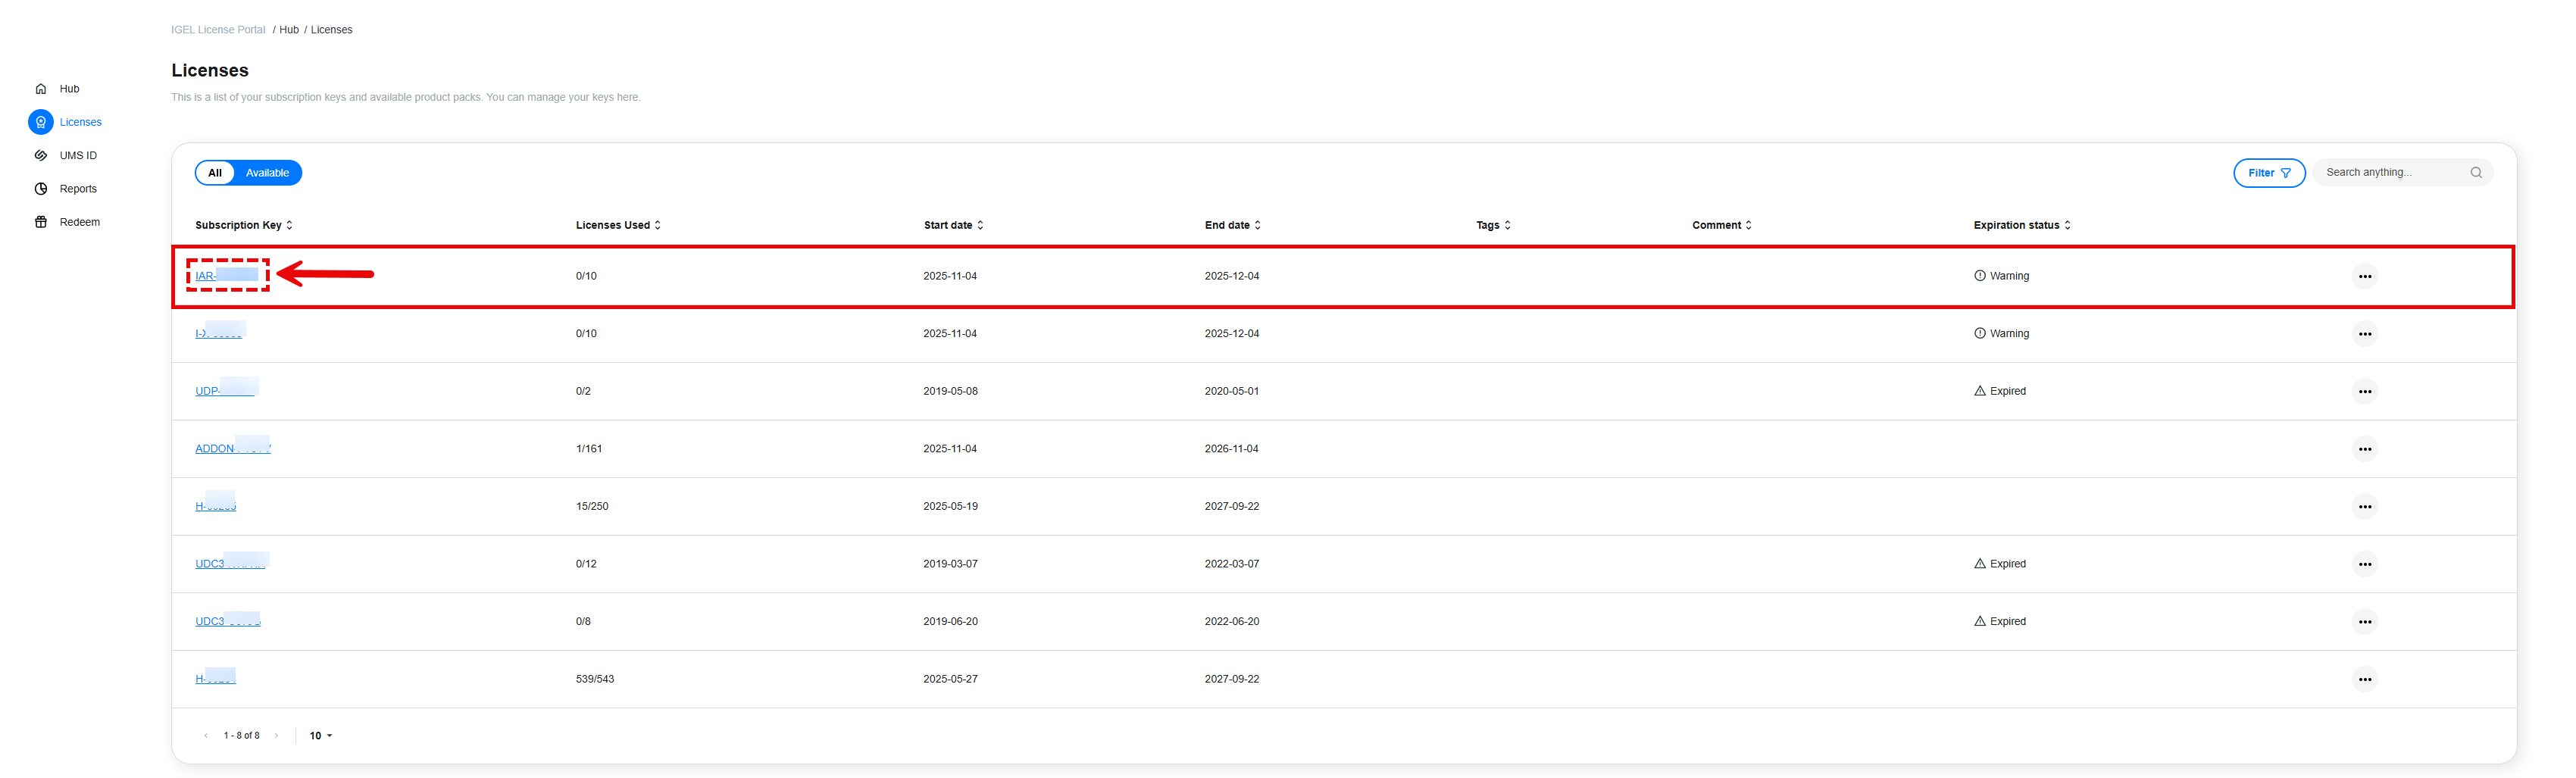This screenshot has width=2576, height=778.
Task: Open the rows-per-page dropdown showing 10
Action: [x=320, y=736]
